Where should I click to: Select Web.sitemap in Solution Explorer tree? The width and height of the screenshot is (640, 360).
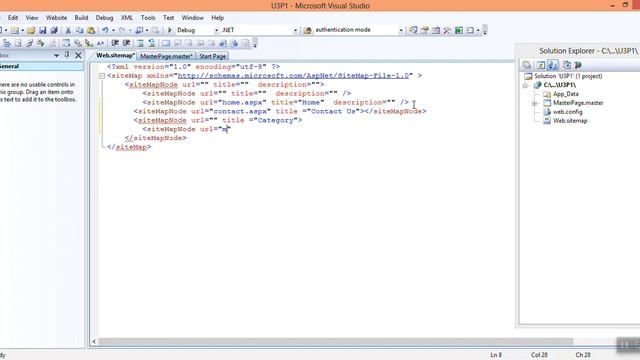point(570,121)
